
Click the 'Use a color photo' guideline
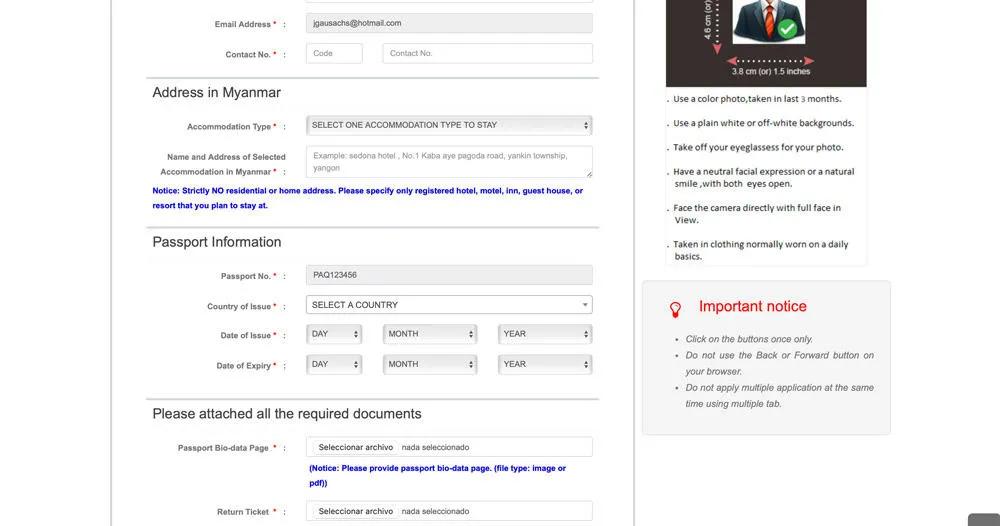point(757,99)
